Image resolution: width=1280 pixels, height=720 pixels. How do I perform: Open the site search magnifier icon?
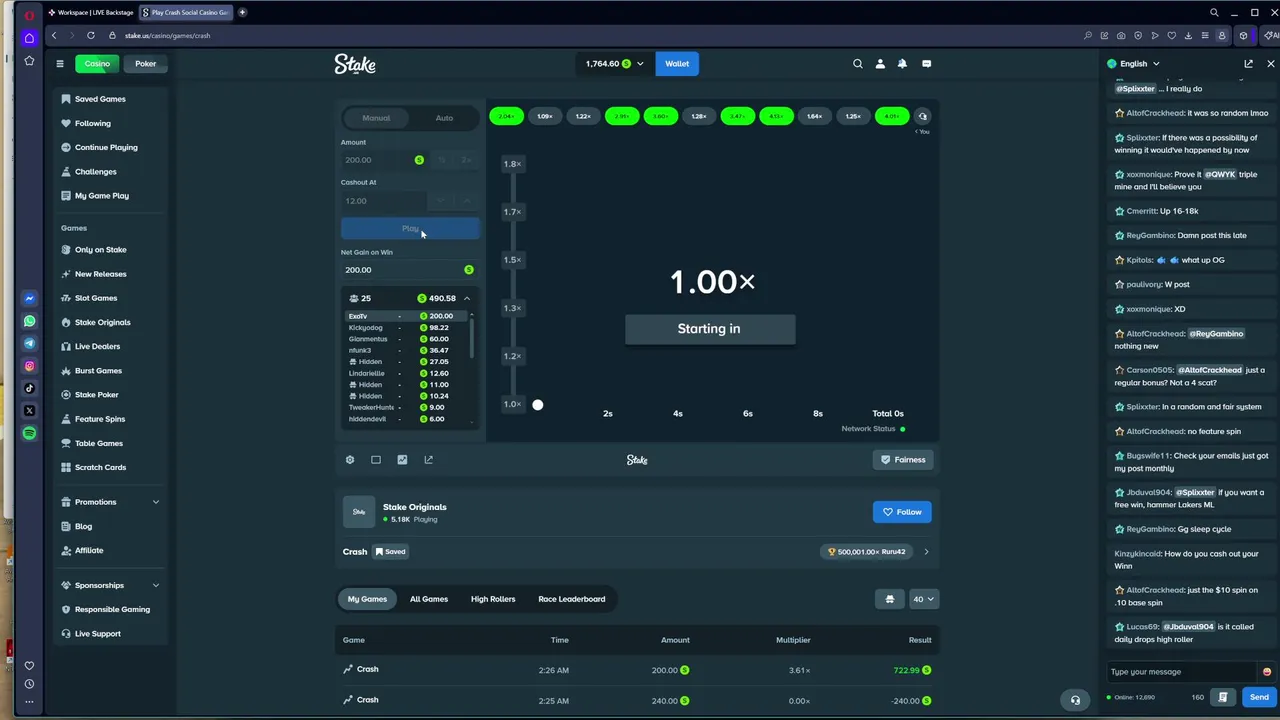857,64
